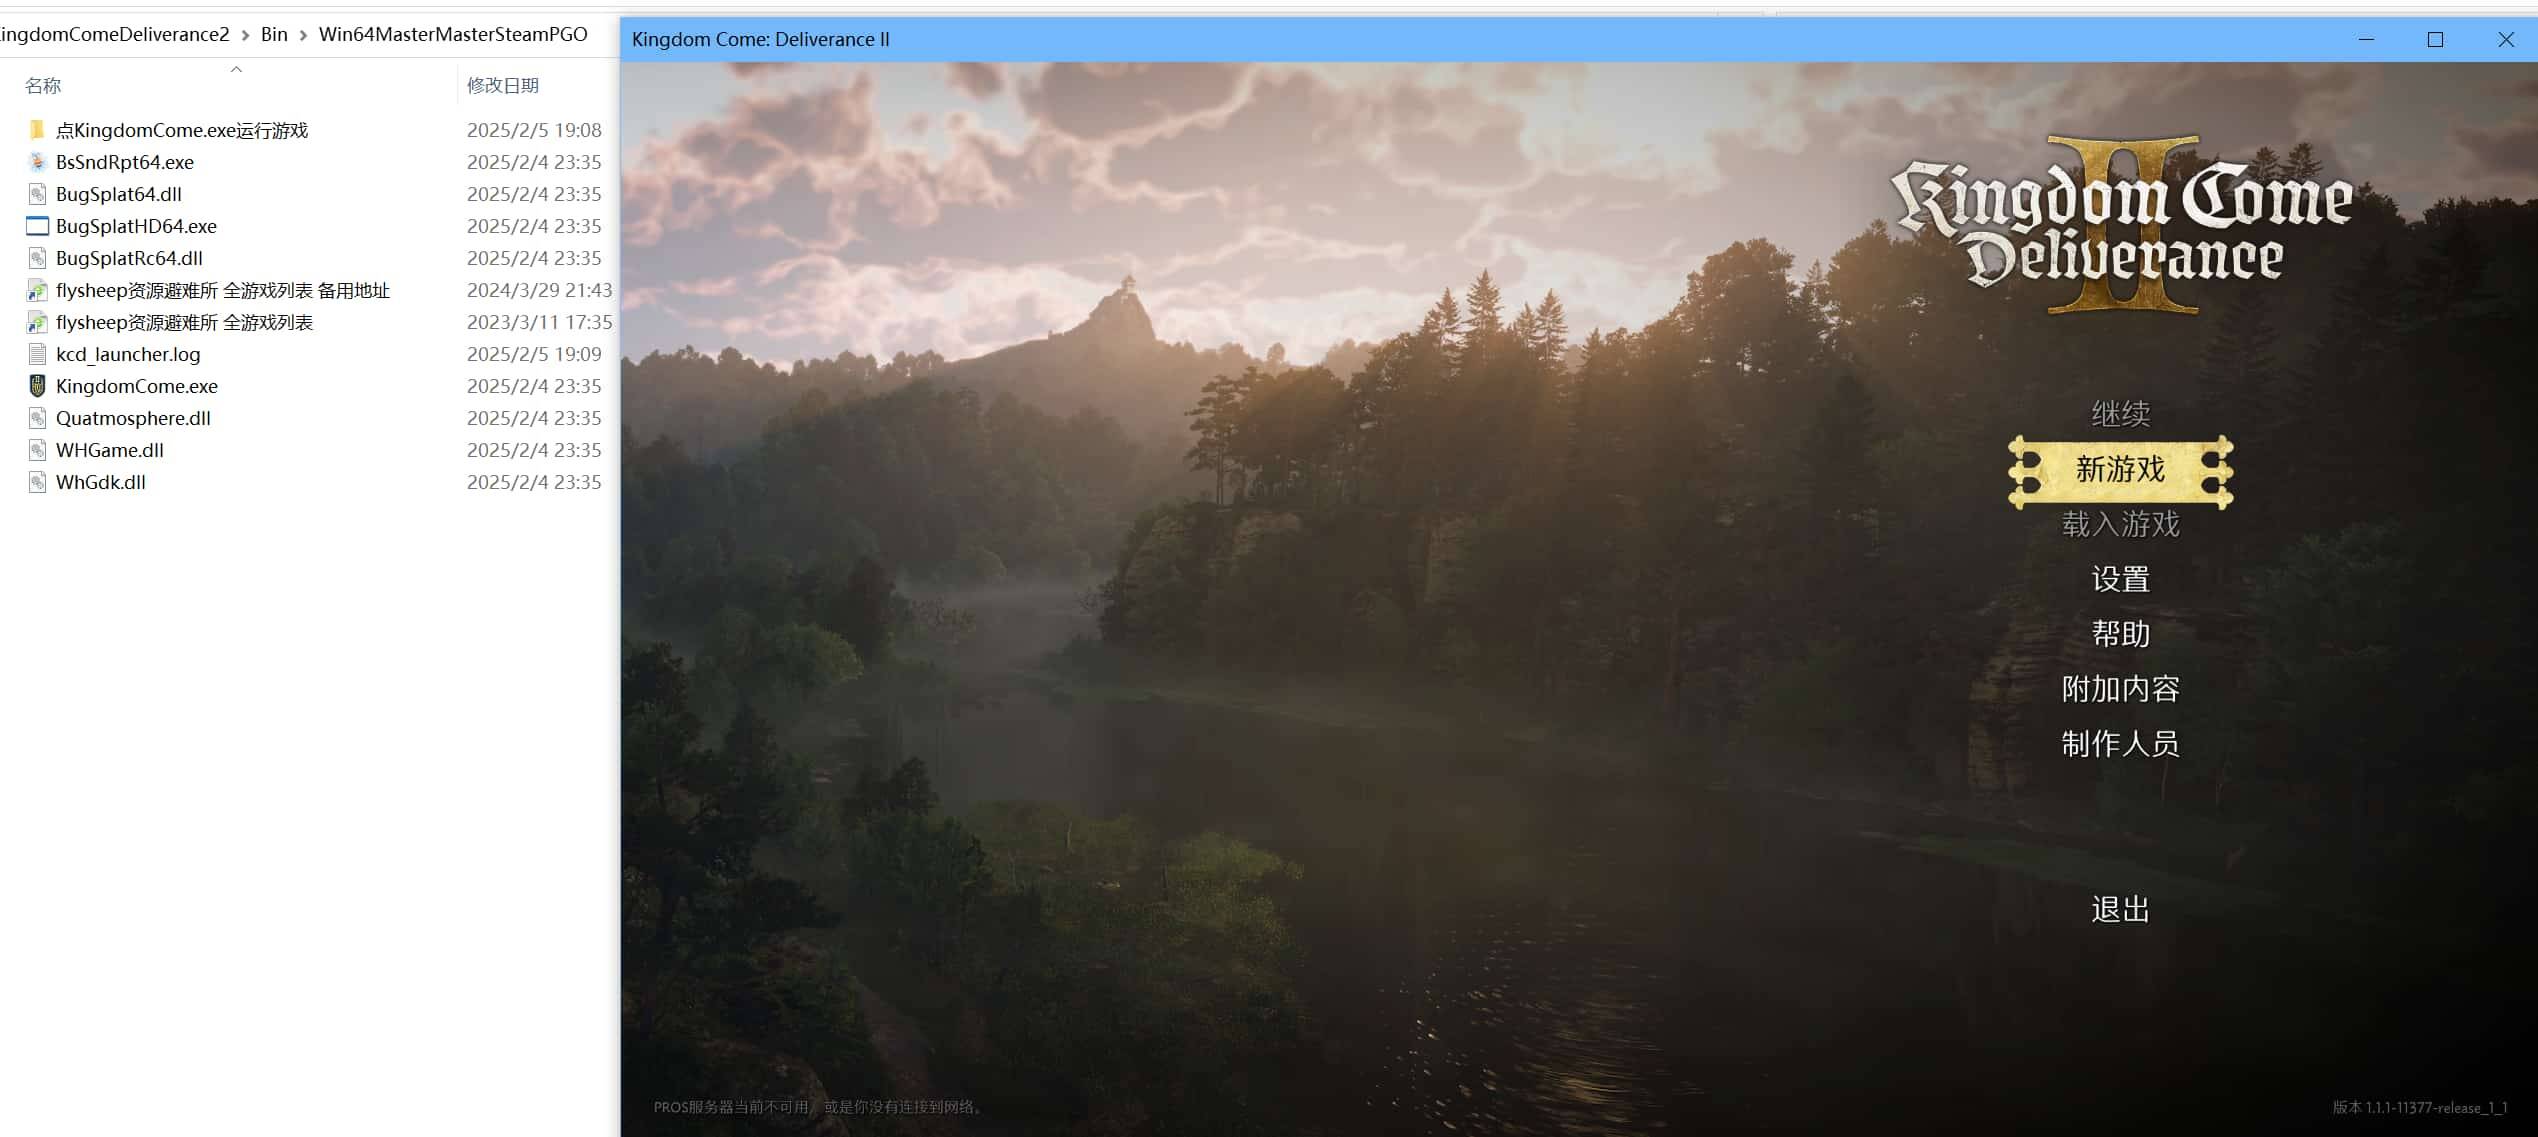
Task: Click the BugSplatHD64.exe window icon
Action: 37,226
